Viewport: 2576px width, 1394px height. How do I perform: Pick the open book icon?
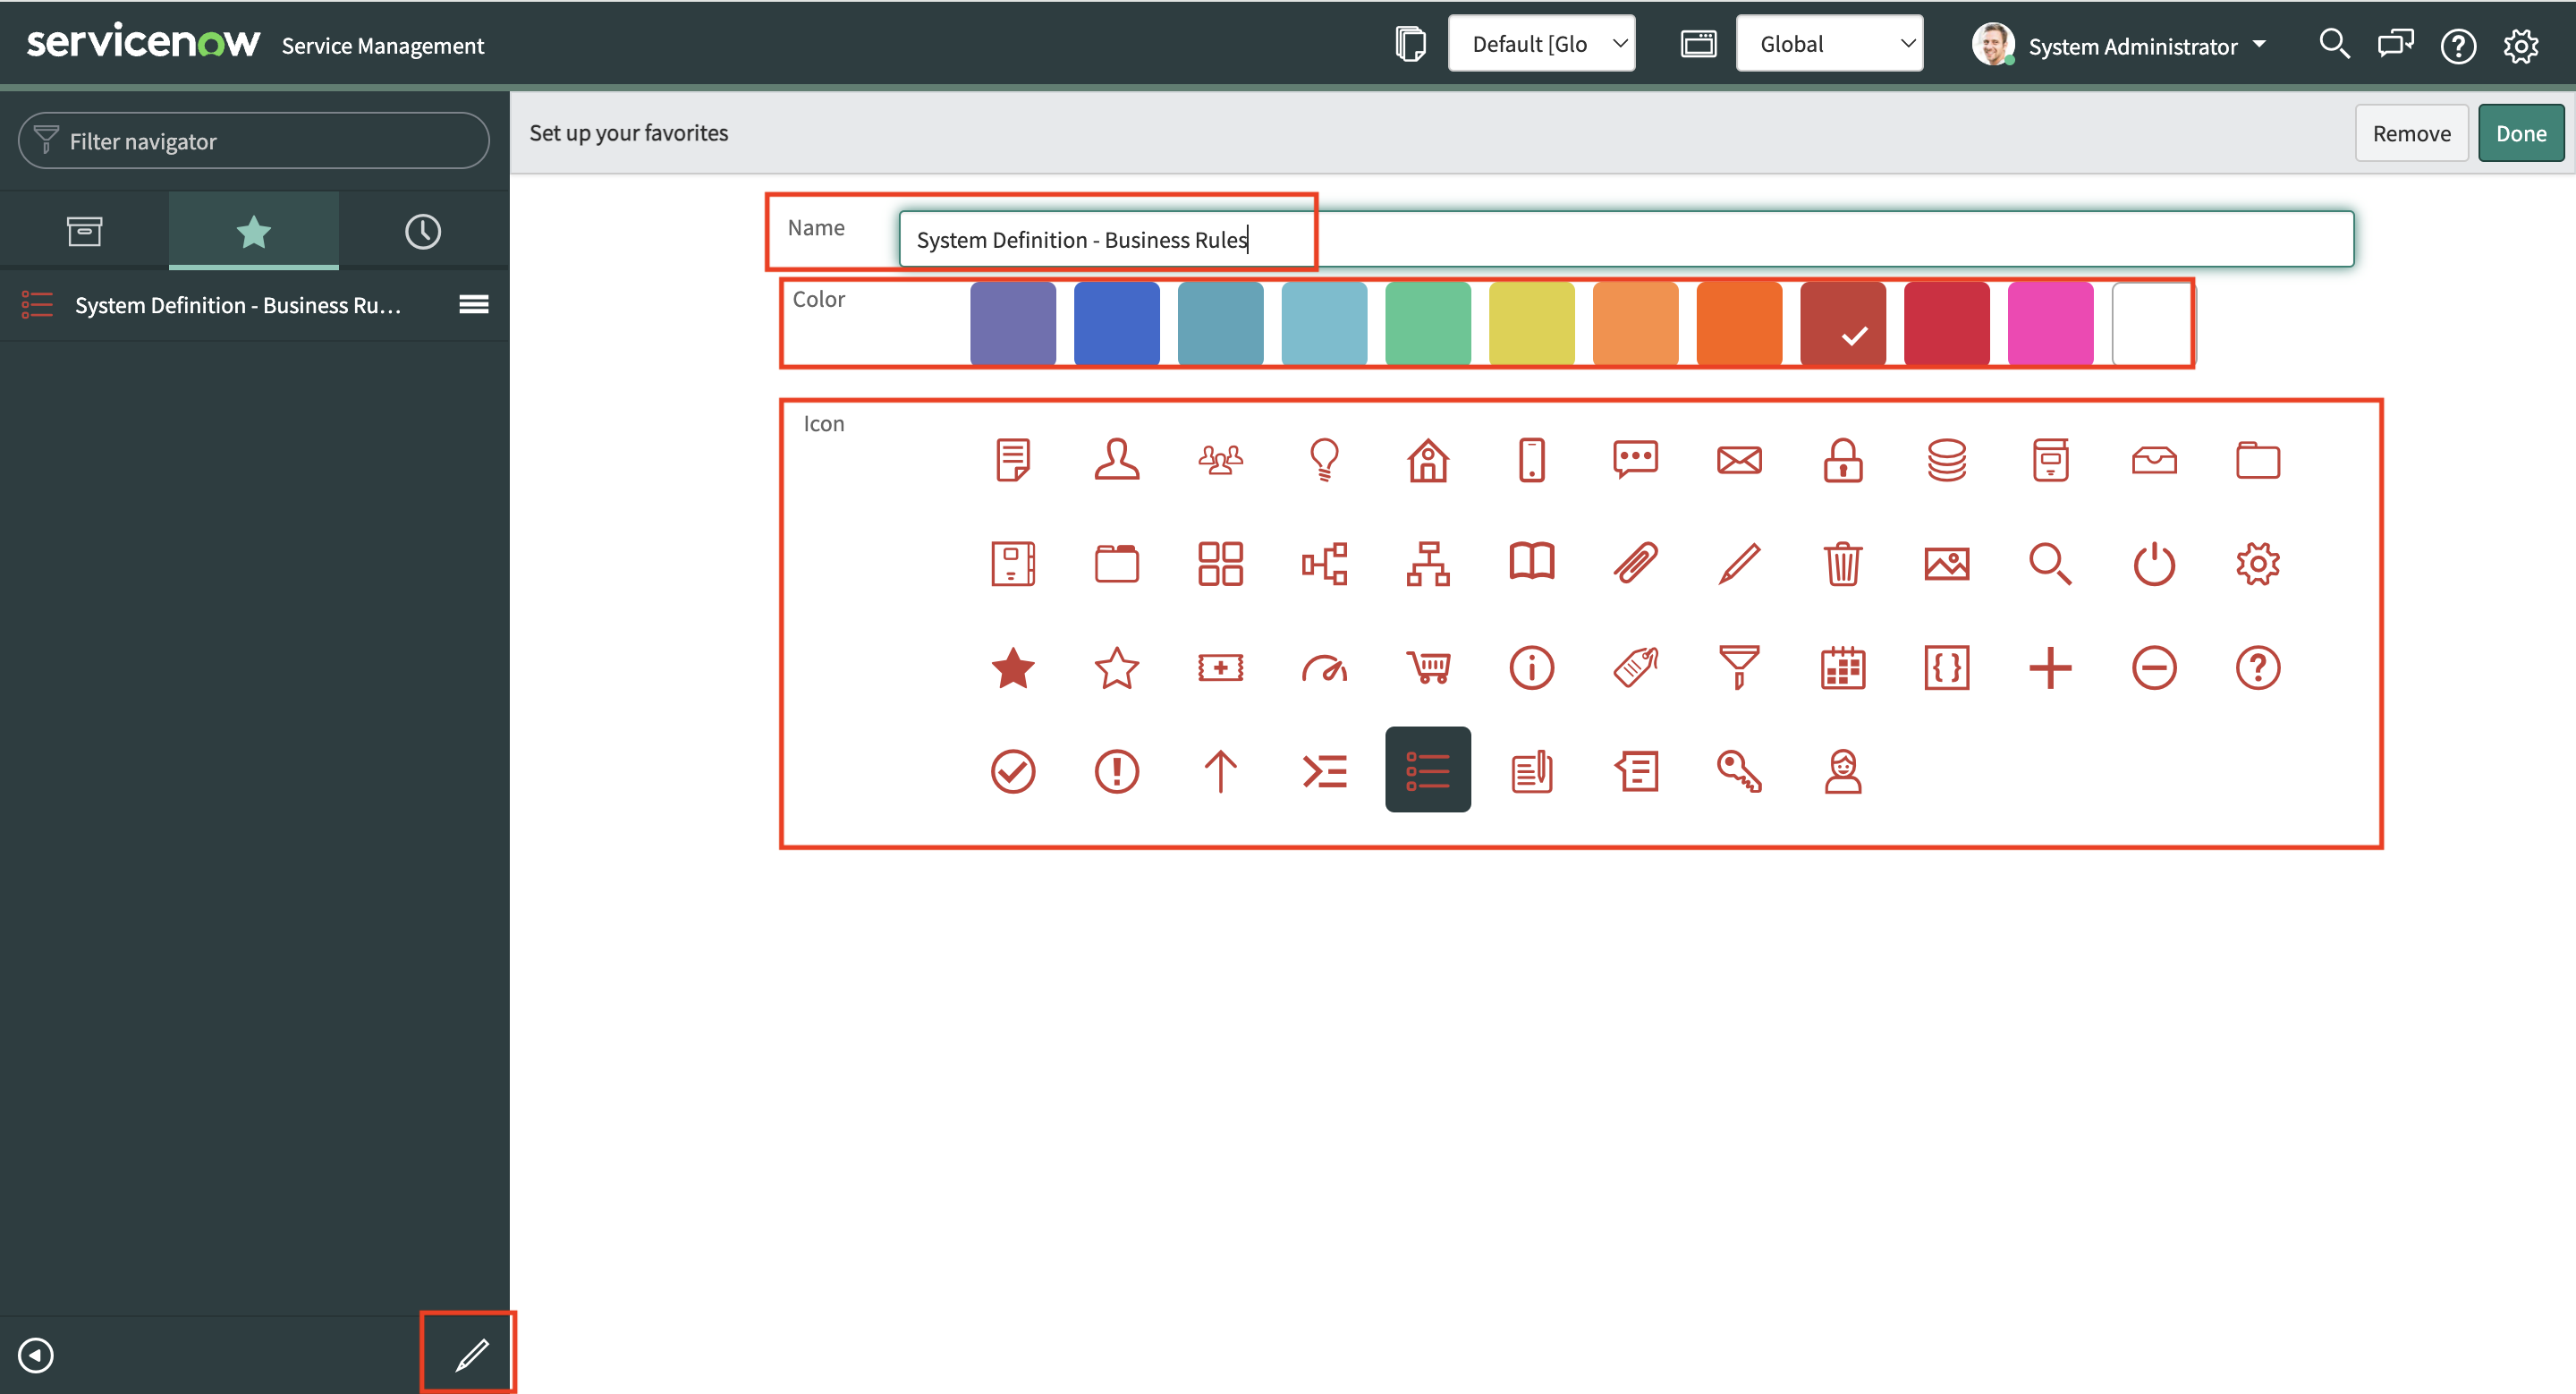point(1531,564)
